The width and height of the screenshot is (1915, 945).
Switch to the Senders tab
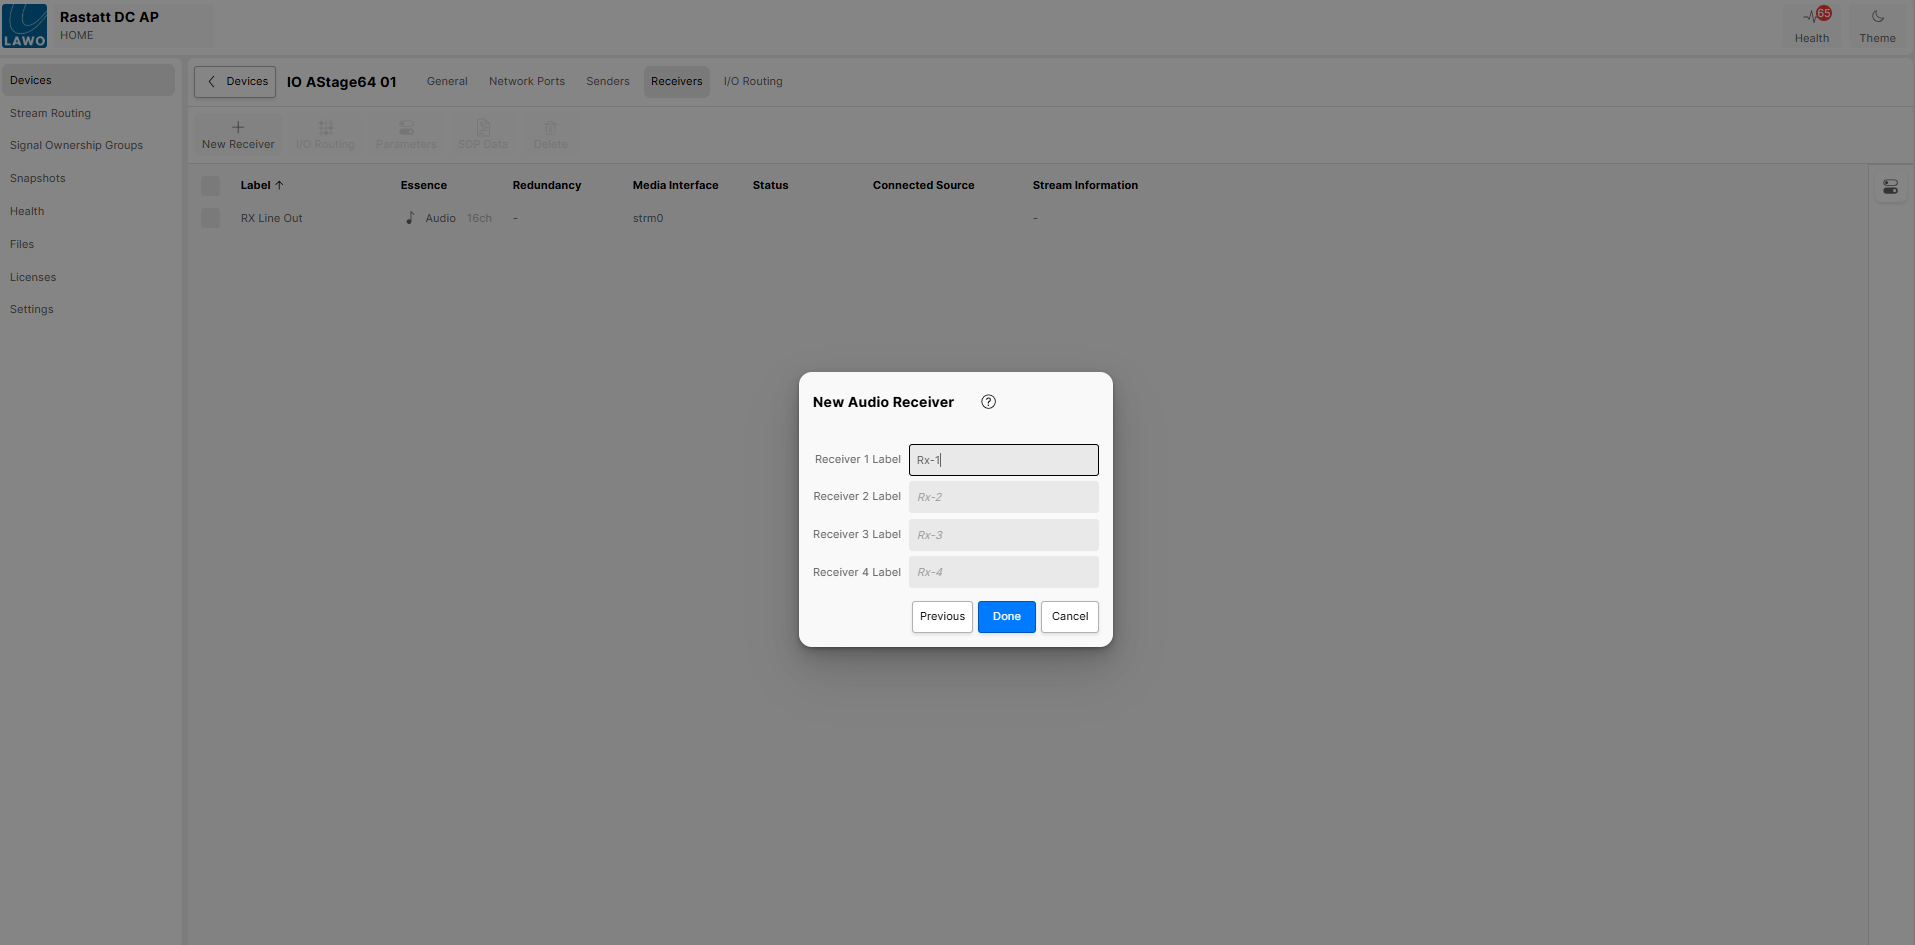(607, 82)
